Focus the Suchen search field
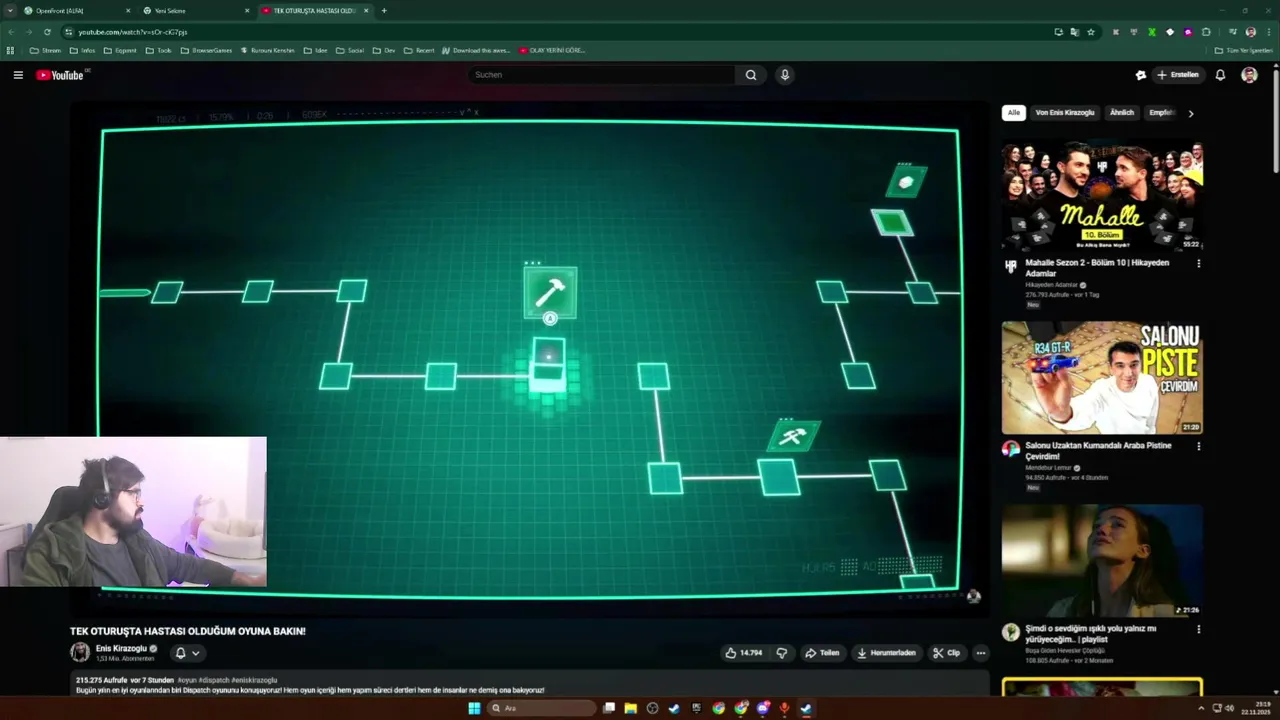1280x720 pixels. 603,75
